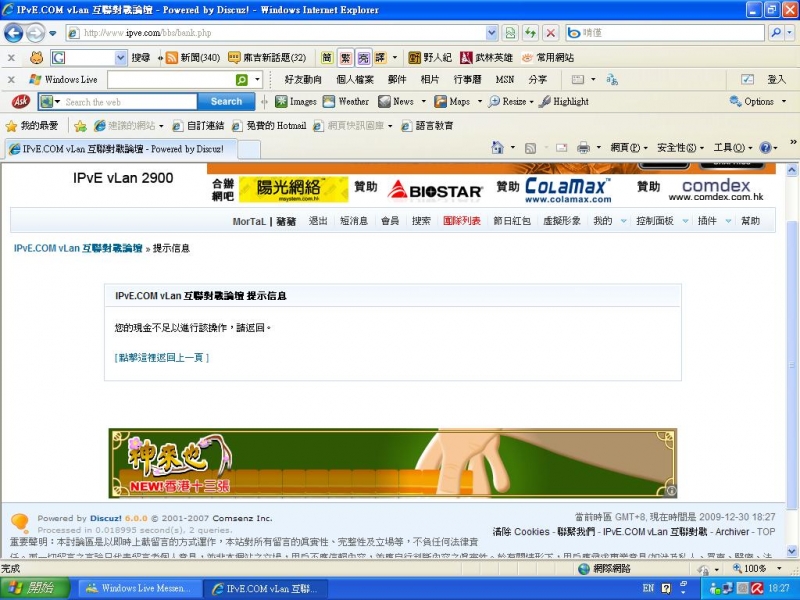This screenshot has width=800, height=600.
Task: Click the 點擊這裡返回上一頁 link
Action: click(x=162, y=358)
